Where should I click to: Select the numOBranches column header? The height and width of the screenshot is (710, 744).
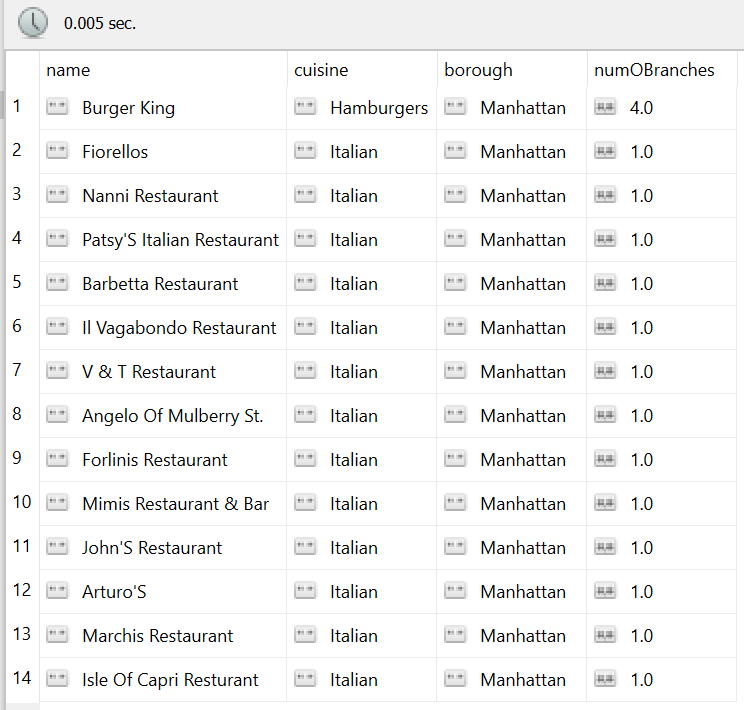click(654, 70)
